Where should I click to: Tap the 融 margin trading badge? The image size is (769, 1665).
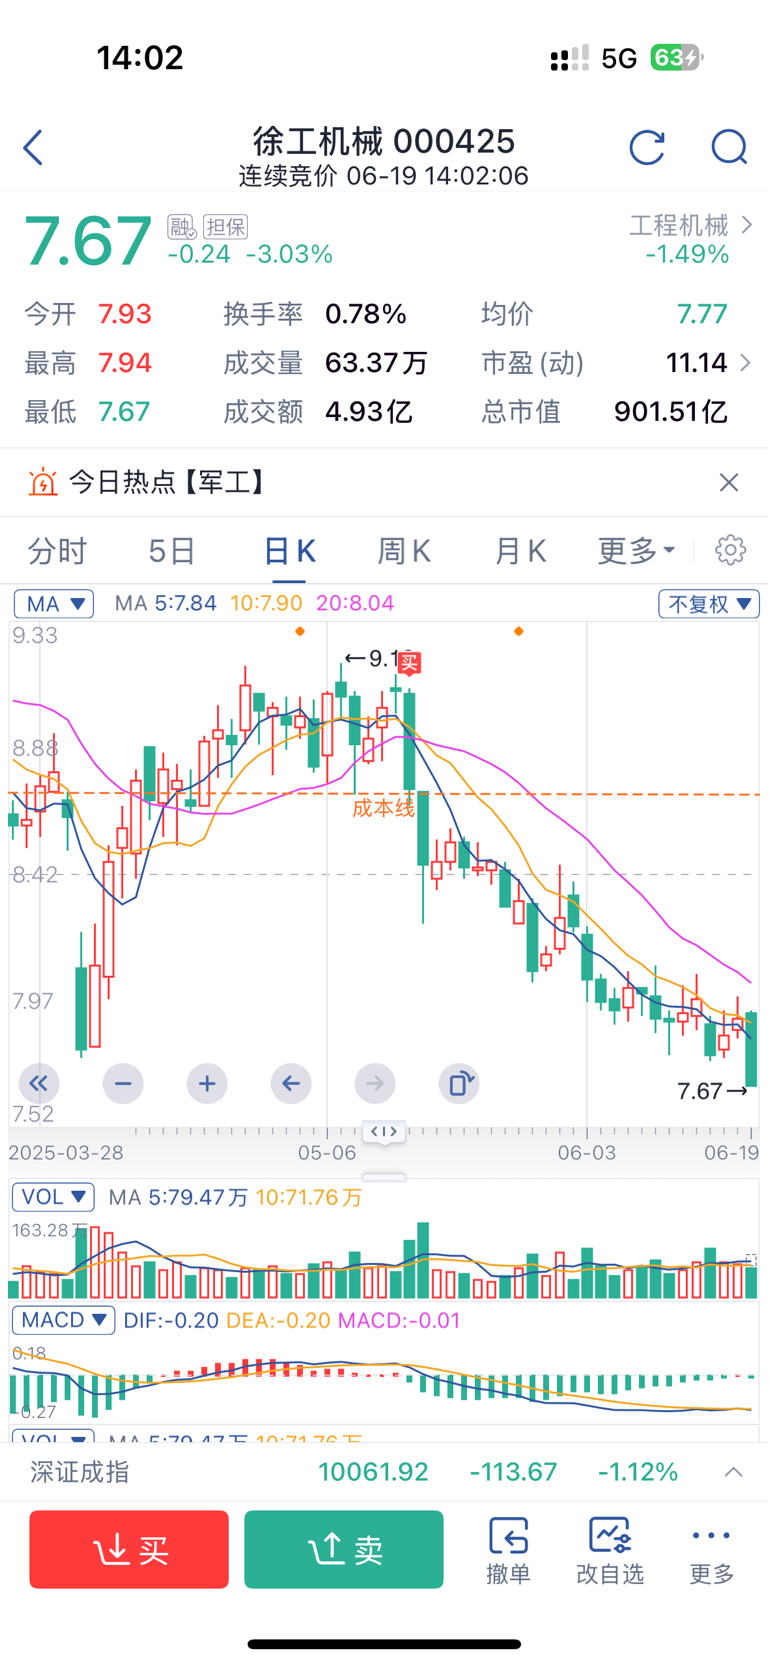click(x=181, y=227)
